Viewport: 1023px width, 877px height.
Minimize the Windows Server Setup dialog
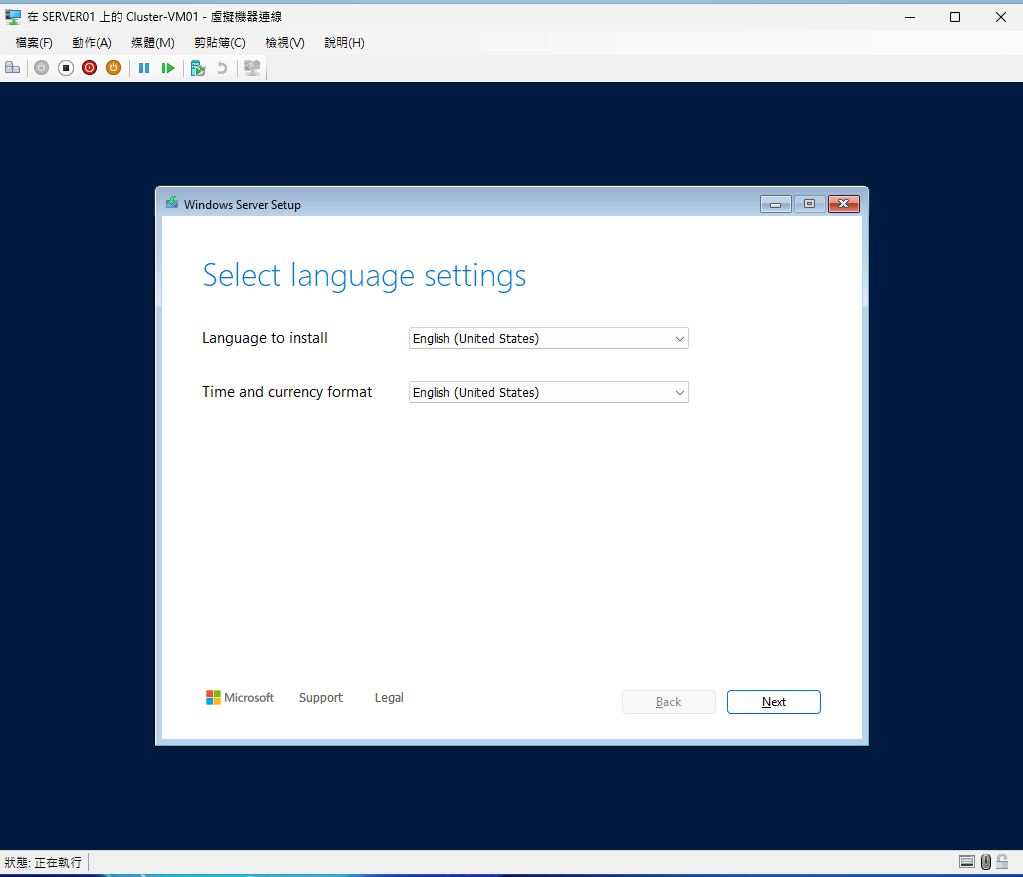pyautogui.click(x=776, y=204)
